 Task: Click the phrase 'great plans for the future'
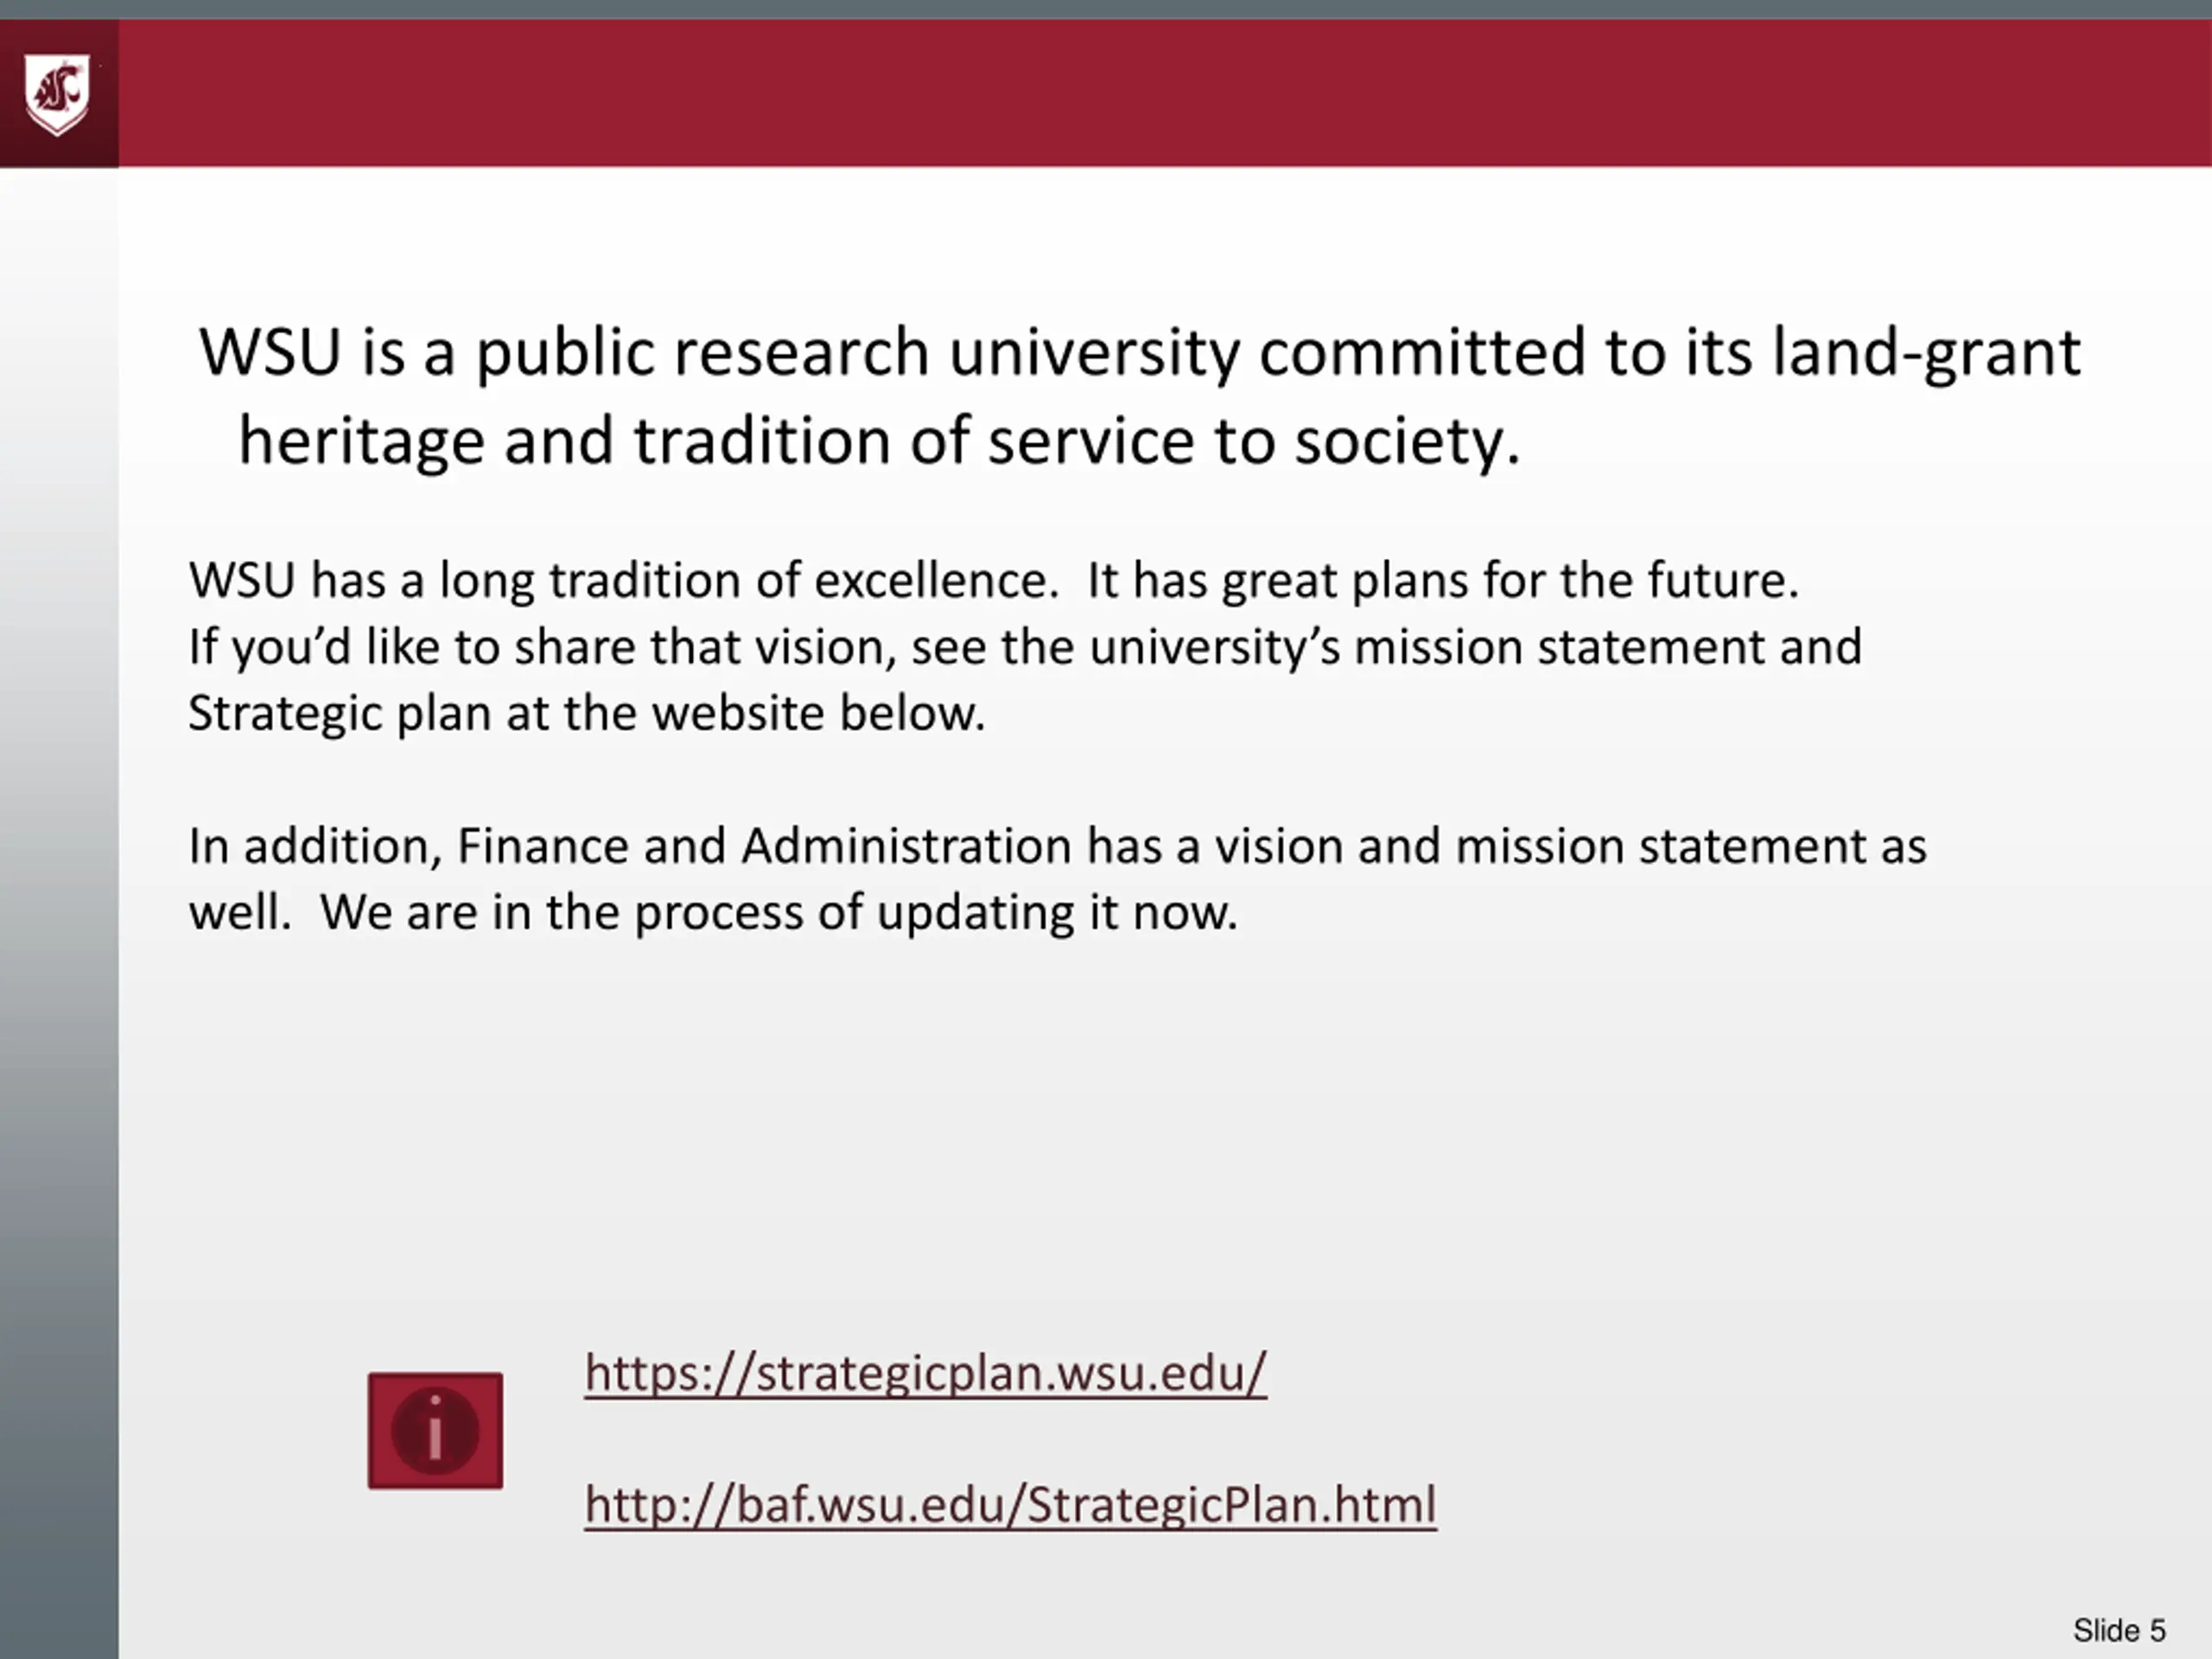pos(1509,580)
